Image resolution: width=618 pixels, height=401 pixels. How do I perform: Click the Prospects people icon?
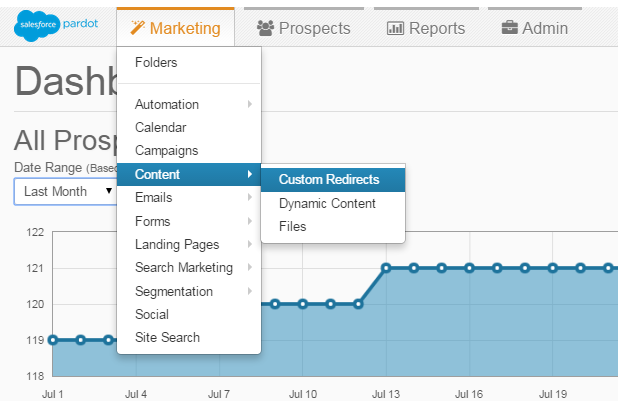point(265,28)
